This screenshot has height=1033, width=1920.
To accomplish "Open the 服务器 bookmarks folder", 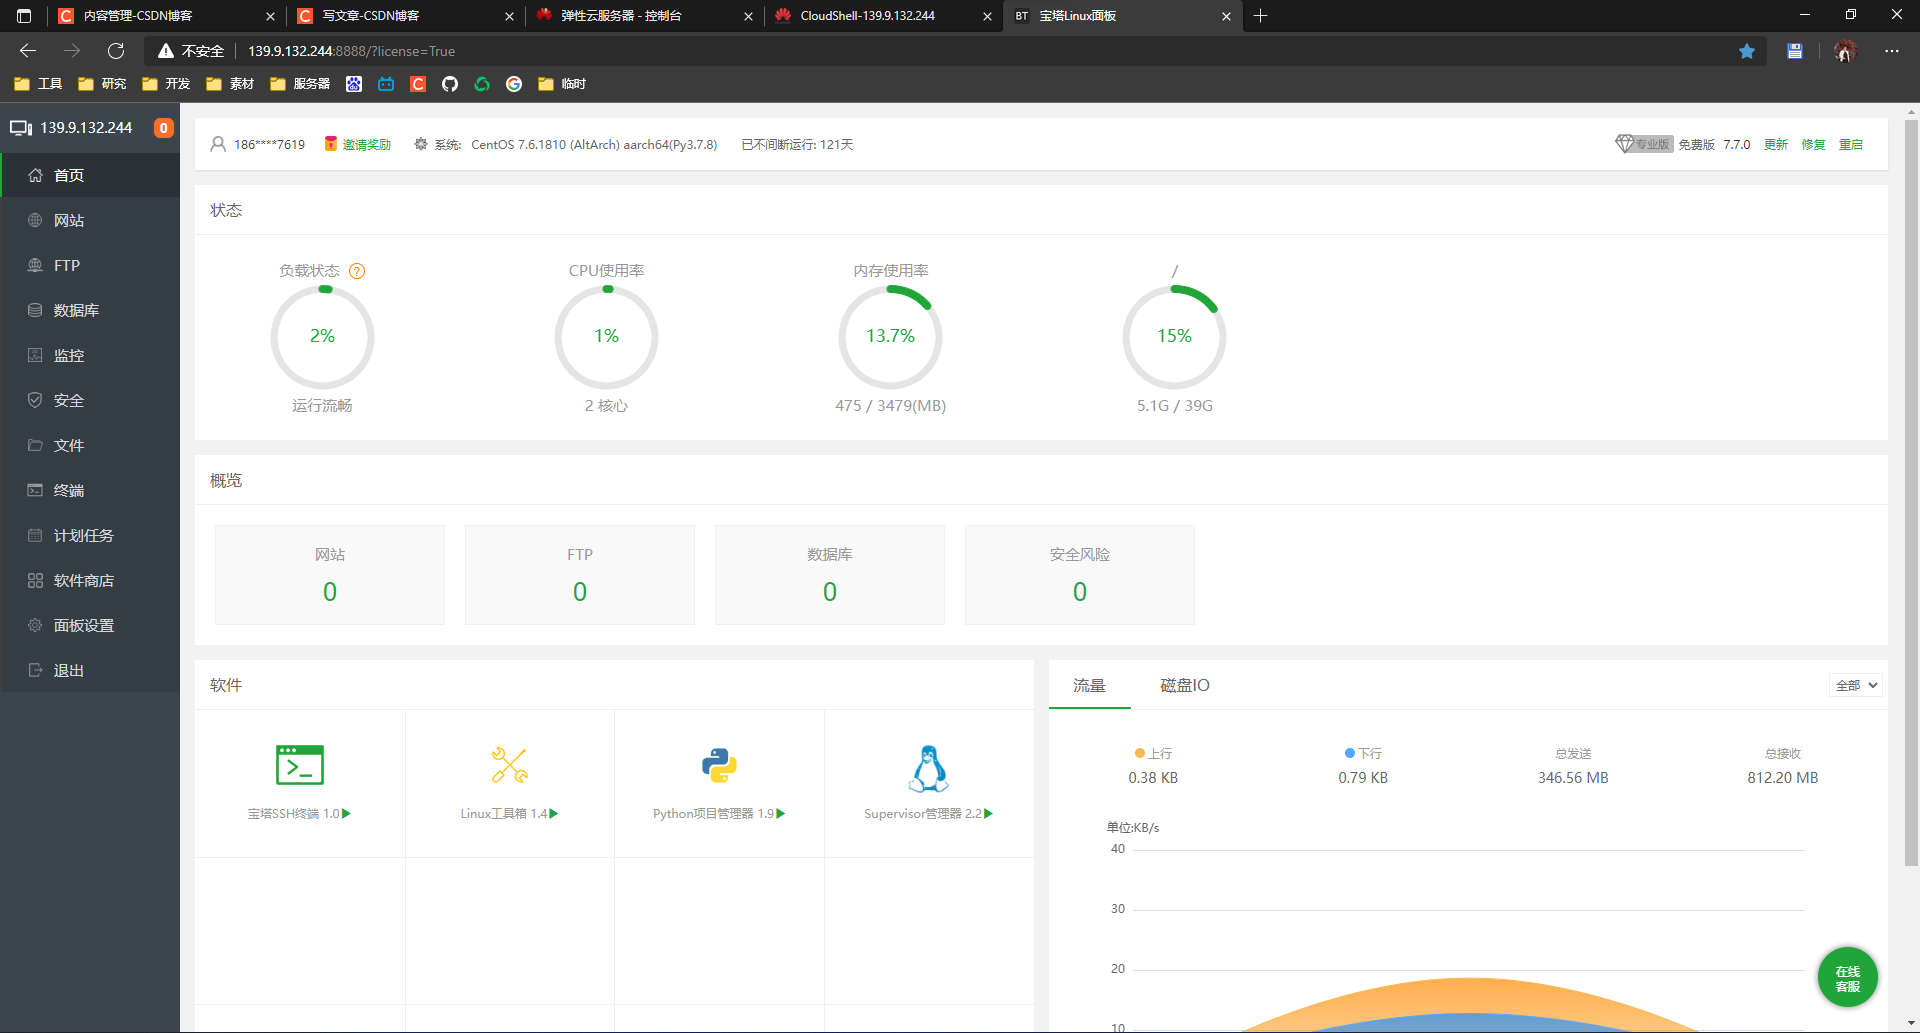I will pos(300,84).
